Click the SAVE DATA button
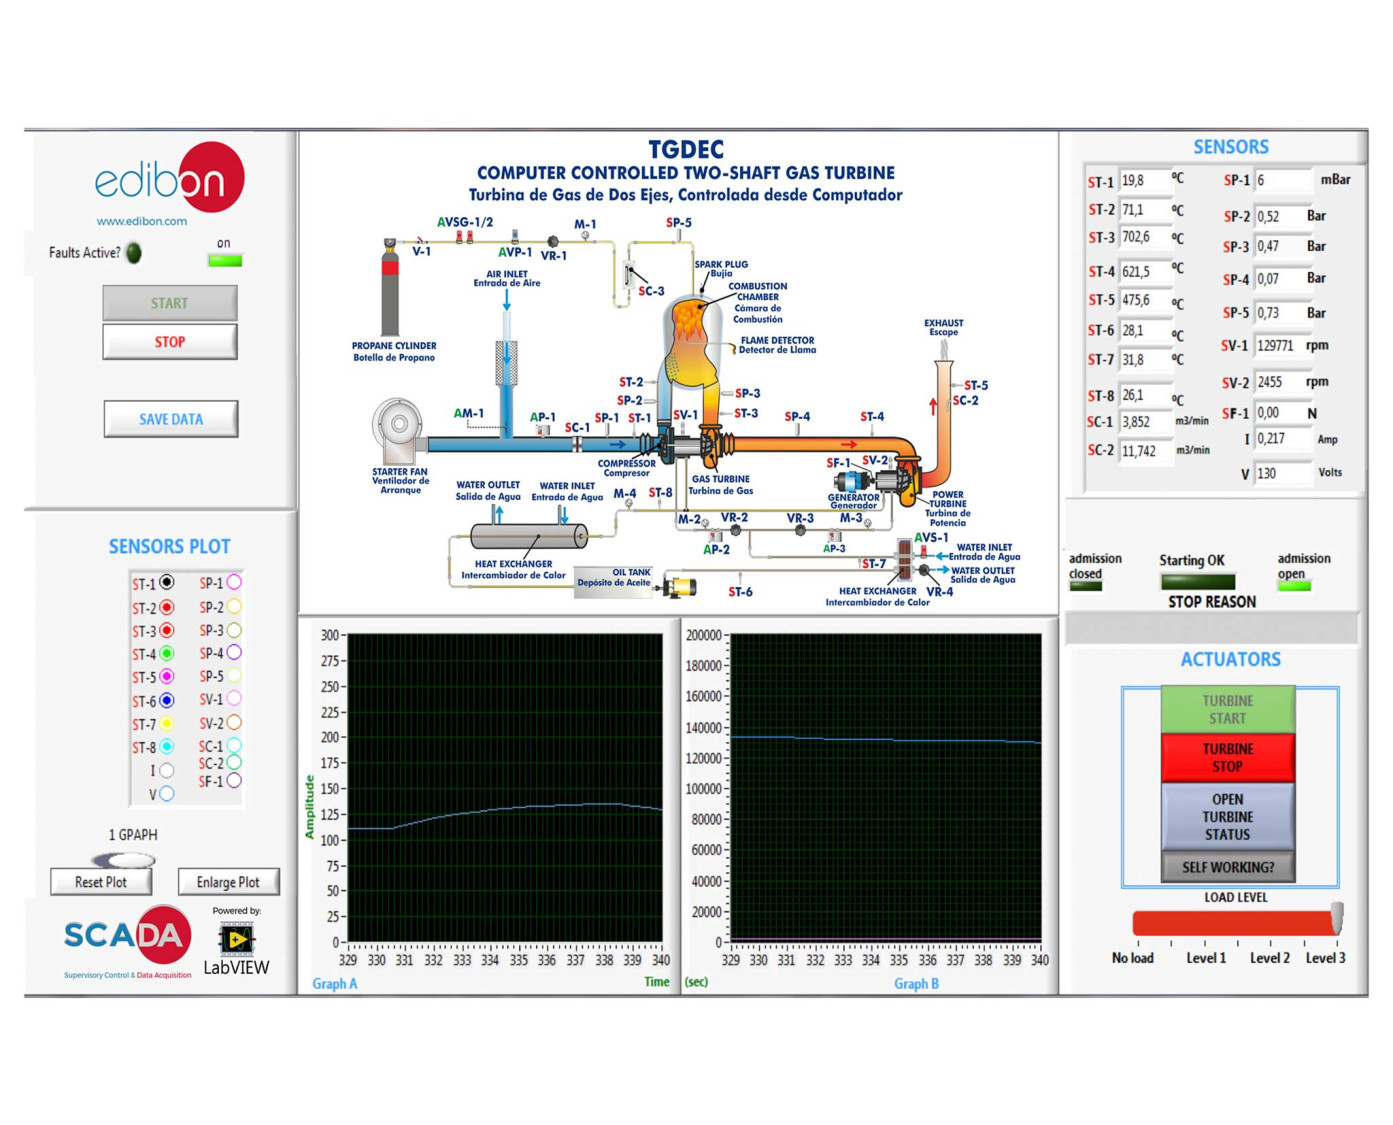 tap(171, 419)
